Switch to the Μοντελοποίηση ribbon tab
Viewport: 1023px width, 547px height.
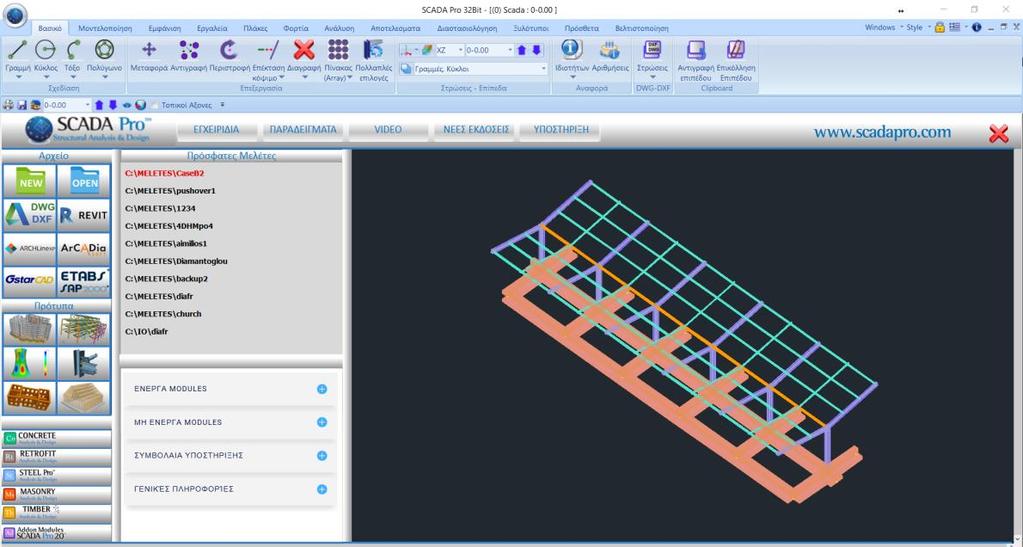click(x=105, y=28)
